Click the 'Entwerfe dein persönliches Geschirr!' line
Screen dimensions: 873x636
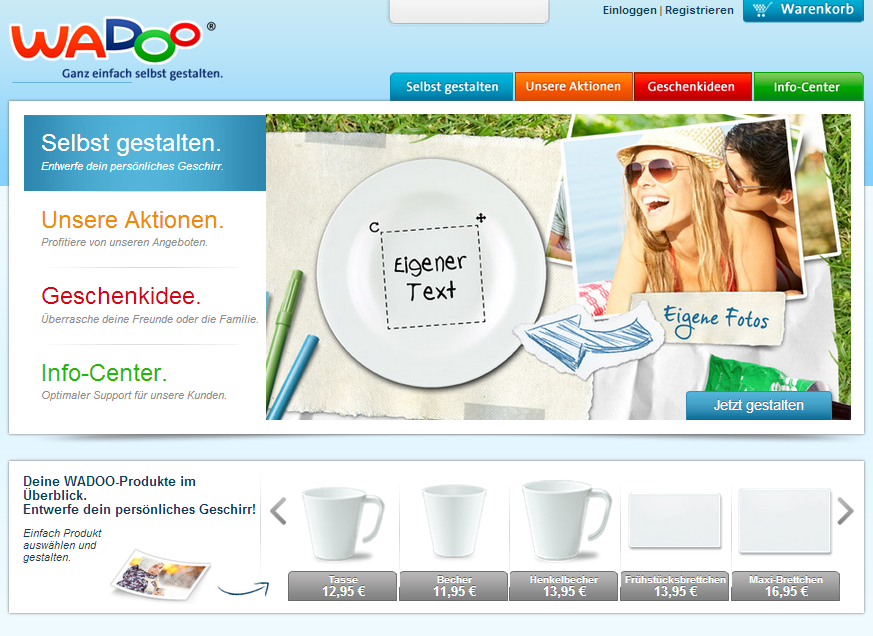(139, 510)
